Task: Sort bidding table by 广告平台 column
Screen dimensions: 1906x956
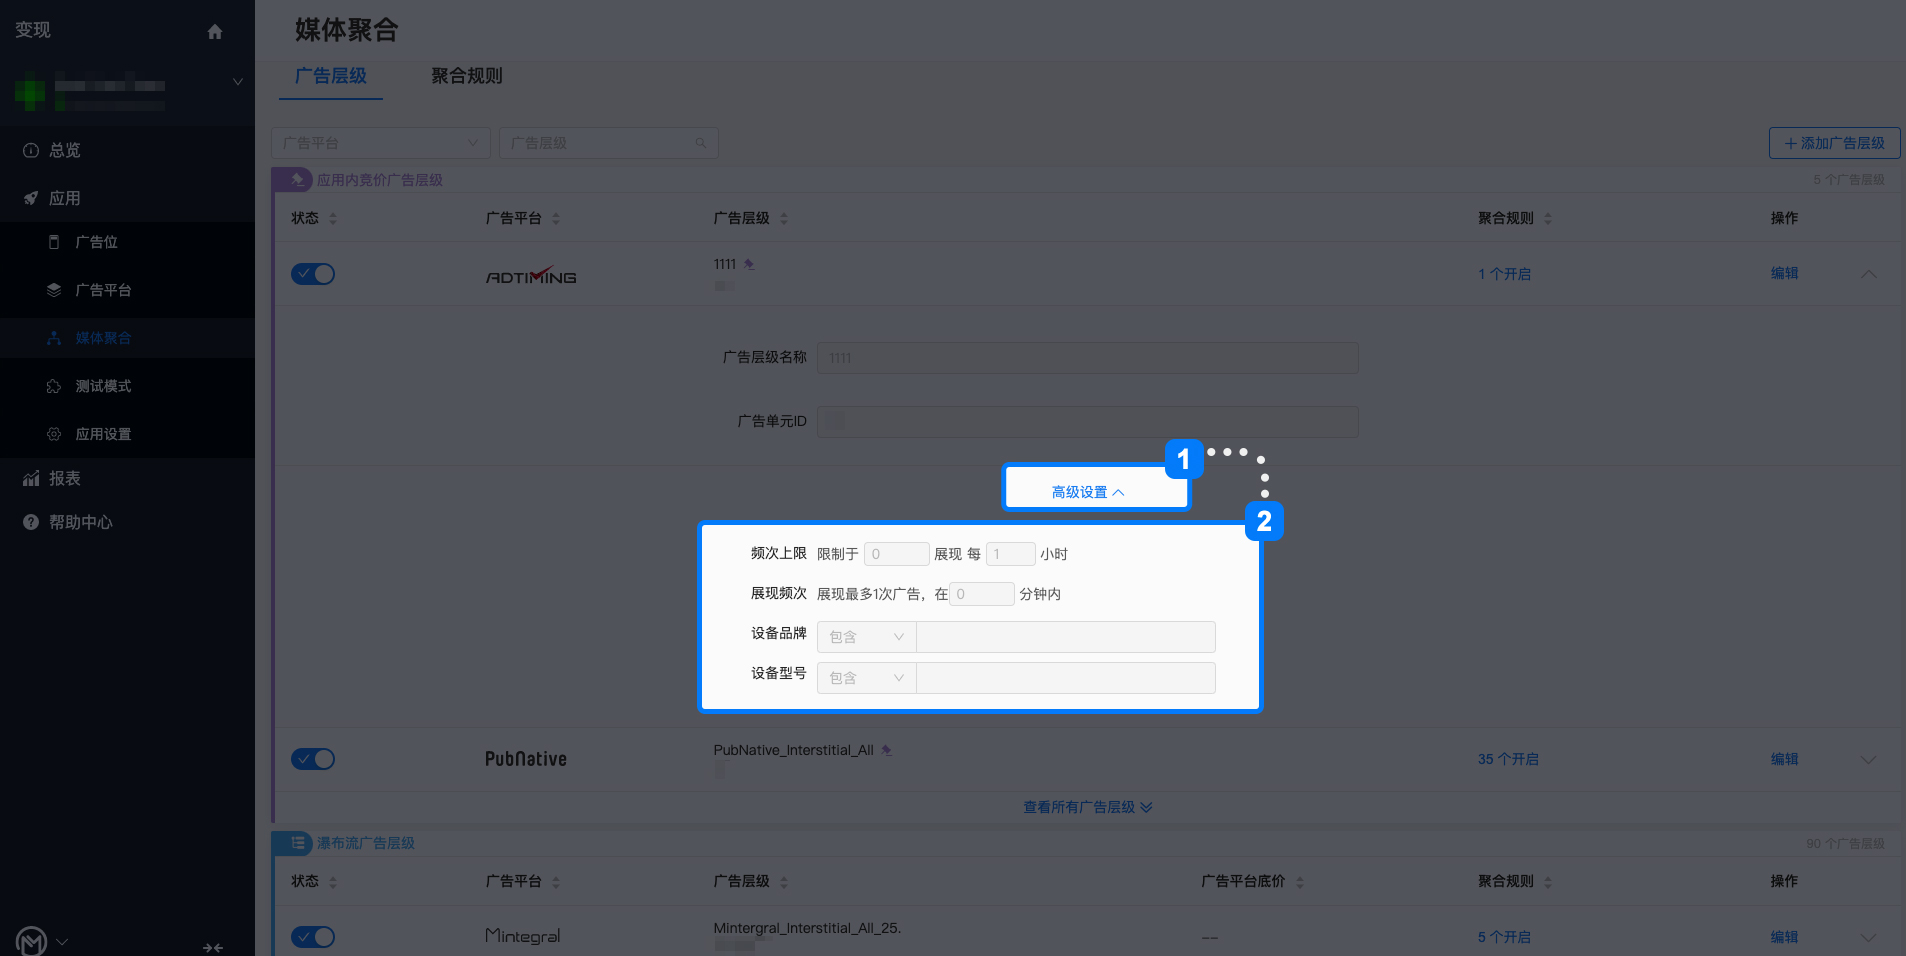Action: coord(556,218)
